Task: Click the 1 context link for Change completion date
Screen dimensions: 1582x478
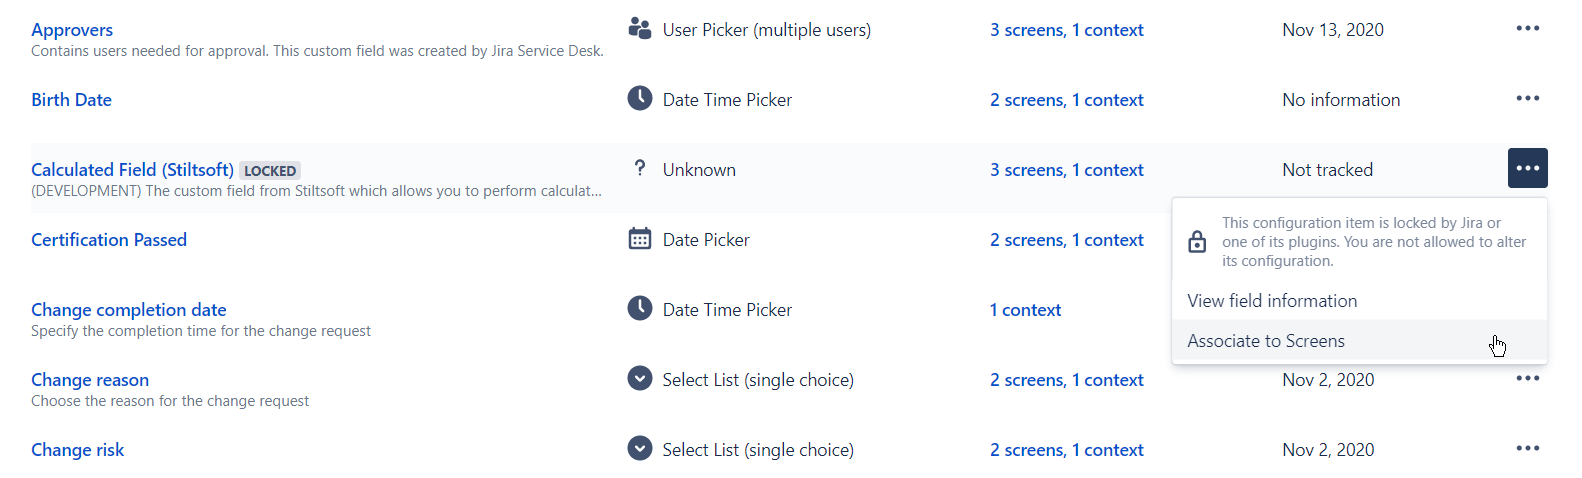Action: click(x=1025, y=310)
